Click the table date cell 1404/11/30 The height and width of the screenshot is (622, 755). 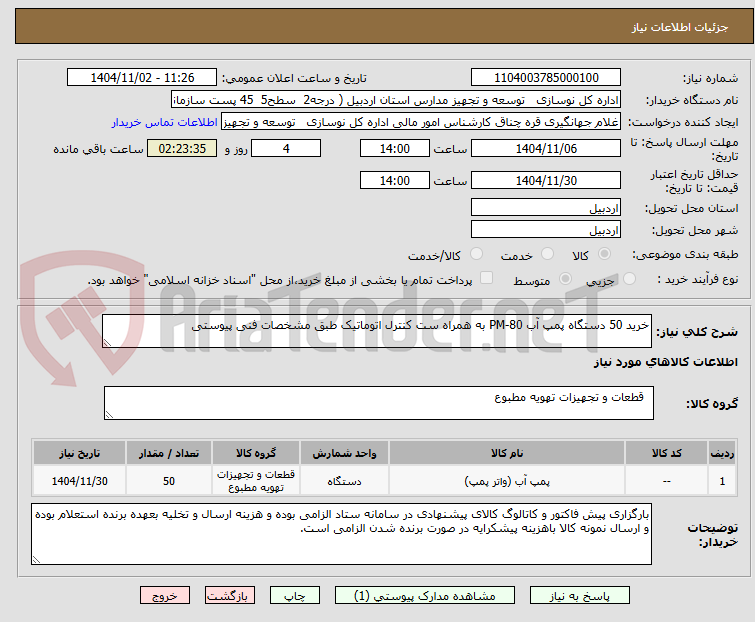pyautogui.click(x=79, y=480)
